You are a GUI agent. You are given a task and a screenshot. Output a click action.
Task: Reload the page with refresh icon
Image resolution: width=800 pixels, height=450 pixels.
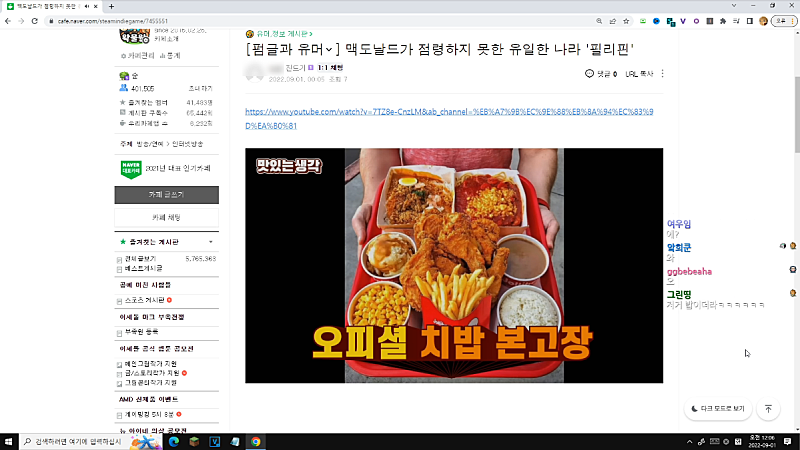click(35, 21)
